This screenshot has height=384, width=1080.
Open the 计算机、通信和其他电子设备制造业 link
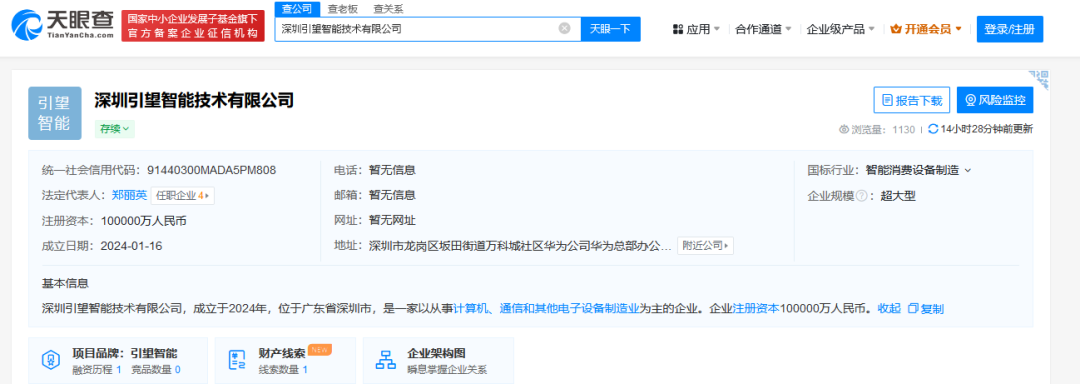547,309
